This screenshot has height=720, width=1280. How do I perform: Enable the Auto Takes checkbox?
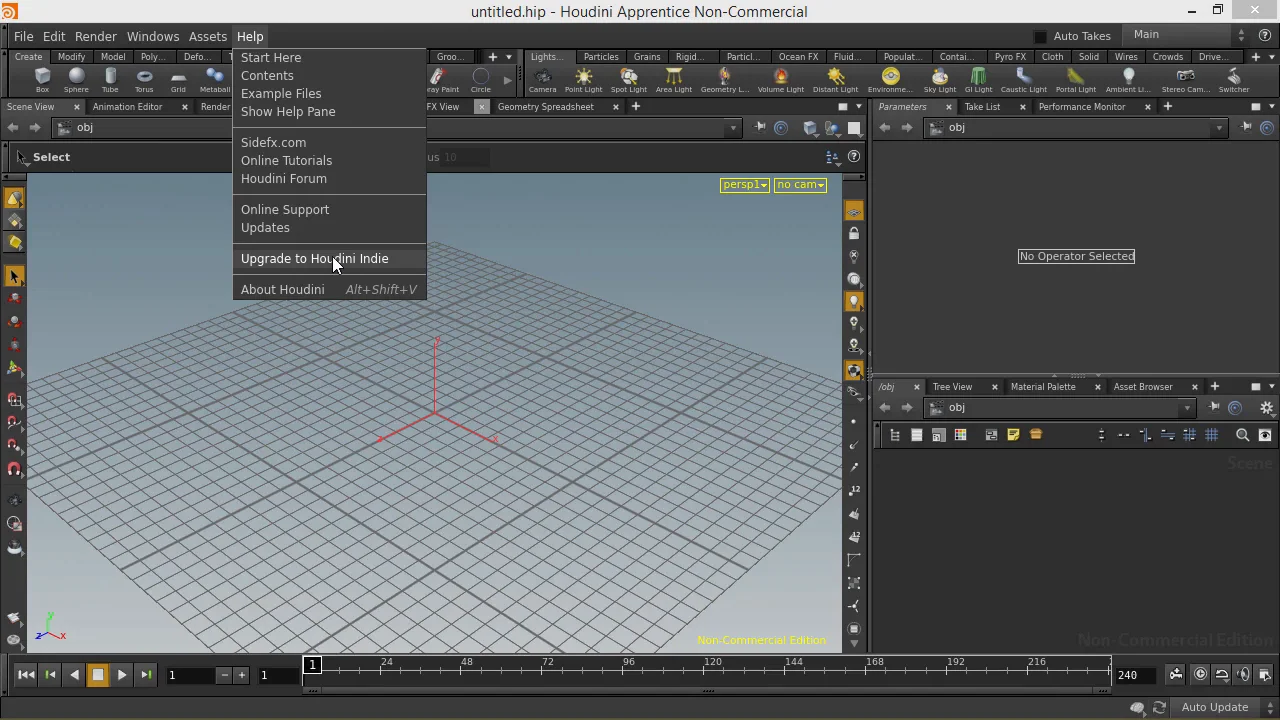click(x=1040, y=36)
